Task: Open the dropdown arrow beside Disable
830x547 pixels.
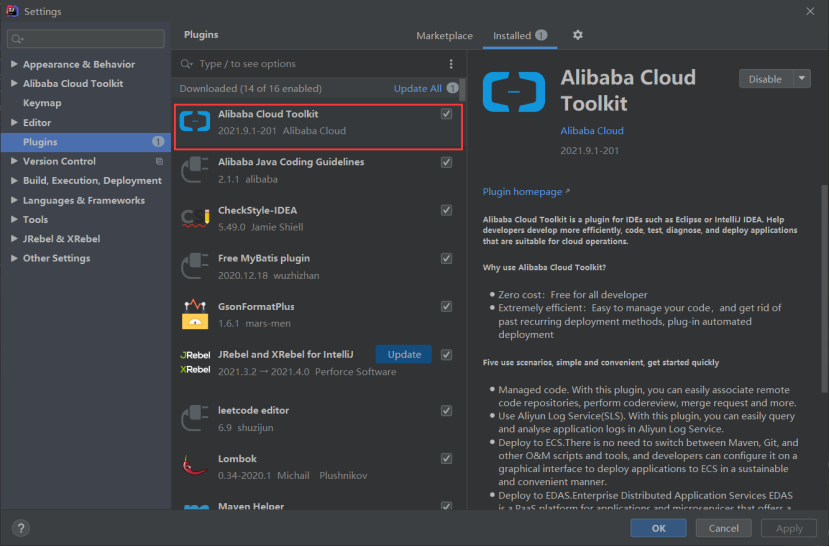Action: (802, 79)
